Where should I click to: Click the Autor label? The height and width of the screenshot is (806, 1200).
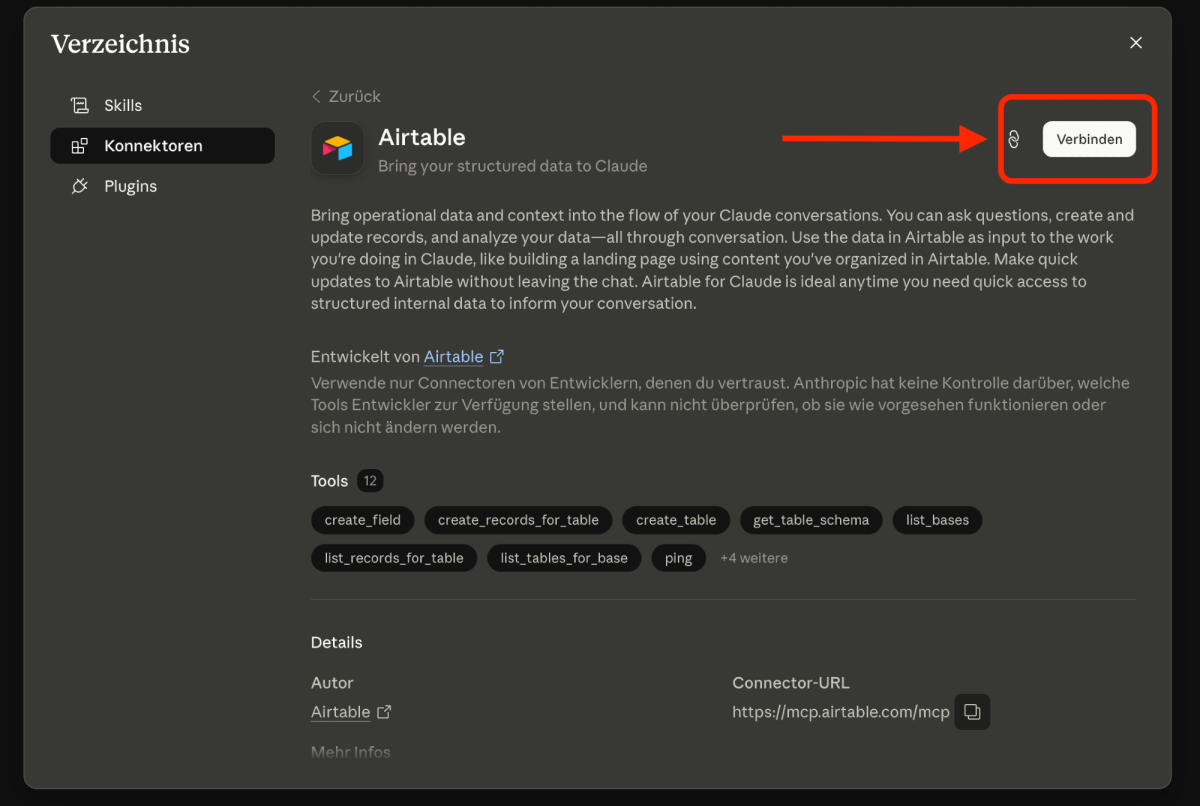[x=332, y=683]
